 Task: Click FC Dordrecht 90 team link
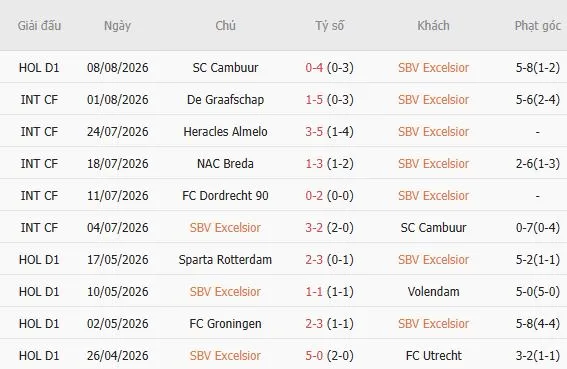[225, 196]
